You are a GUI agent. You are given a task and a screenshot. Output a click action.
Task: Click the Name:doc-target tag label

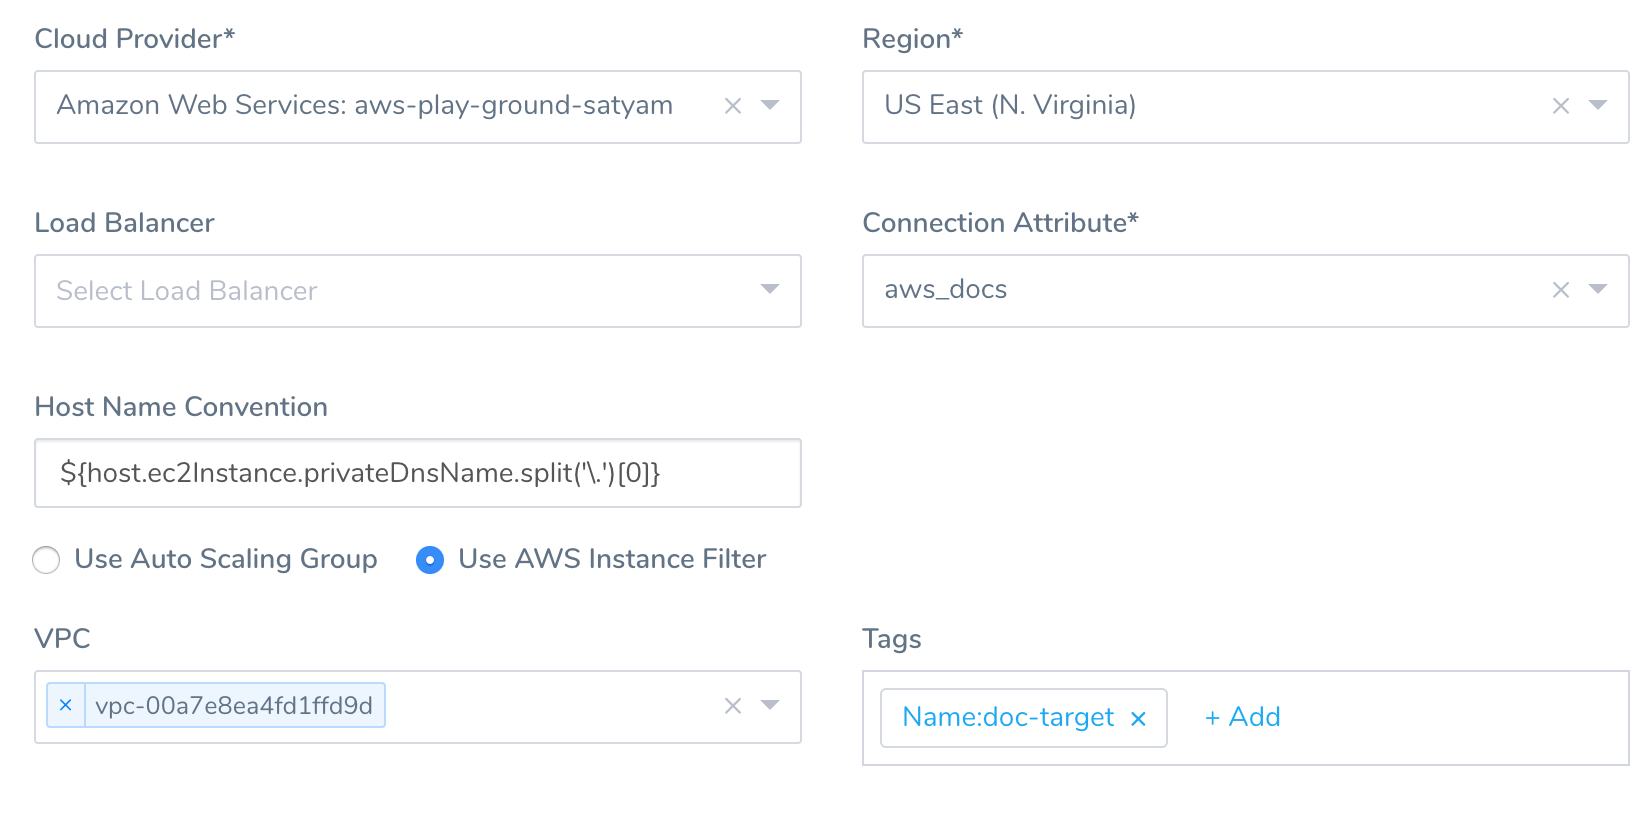pyautogui.click(x=1008, y=717)
